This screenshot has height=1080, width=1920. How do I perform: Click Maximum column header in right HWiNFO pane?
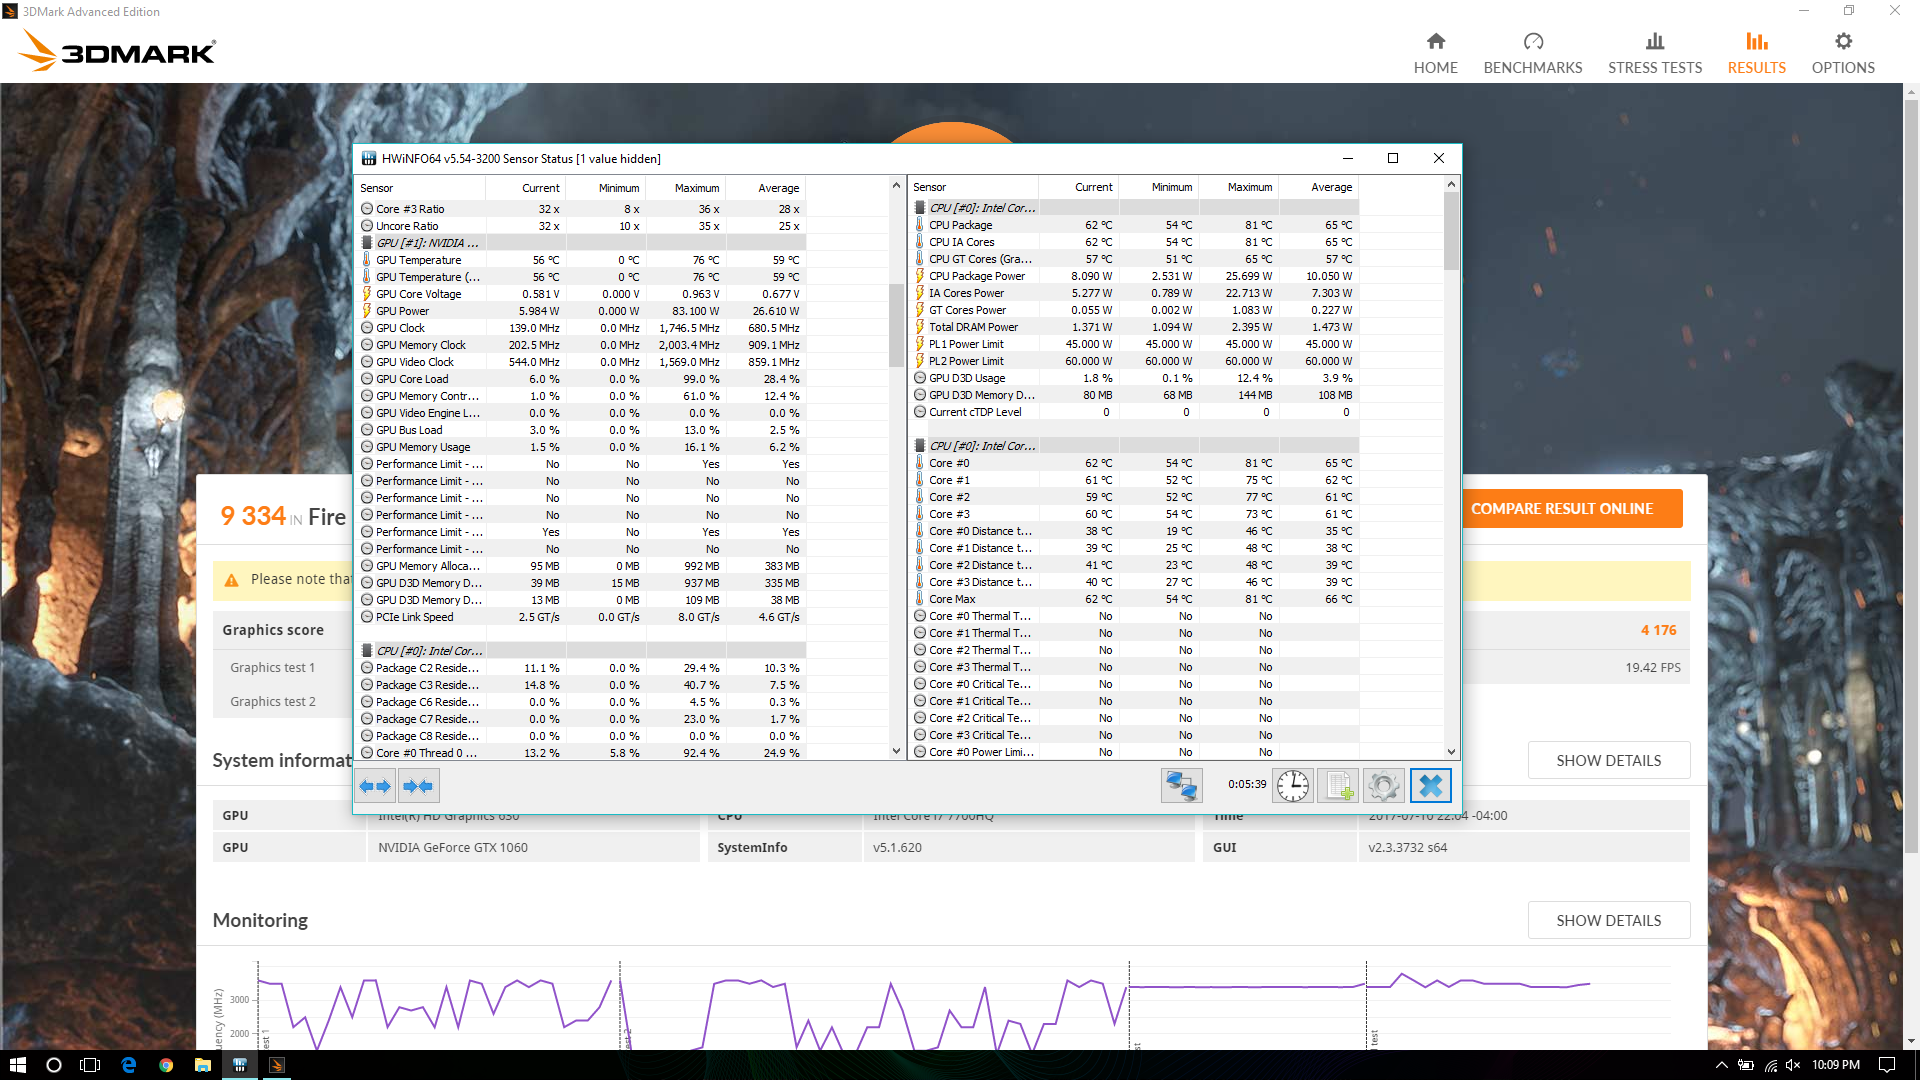(x=1239, y=187)
